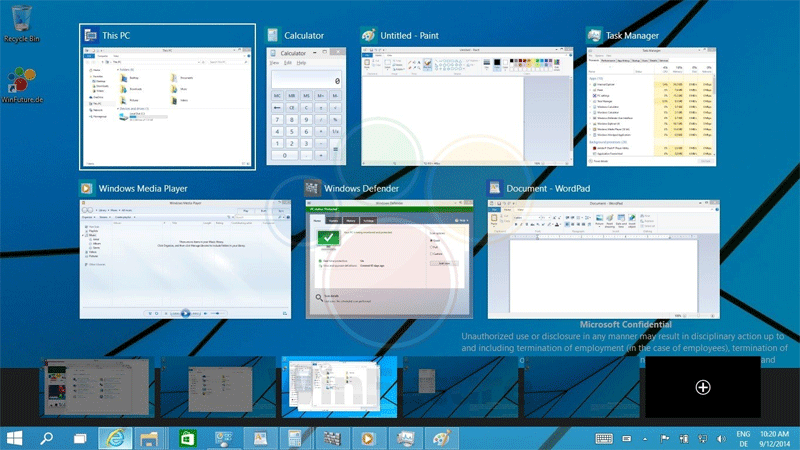This screenshot has width=800, height=450.
Task: Open File Explorer from the taskbar
Action: tap(150, 438)
